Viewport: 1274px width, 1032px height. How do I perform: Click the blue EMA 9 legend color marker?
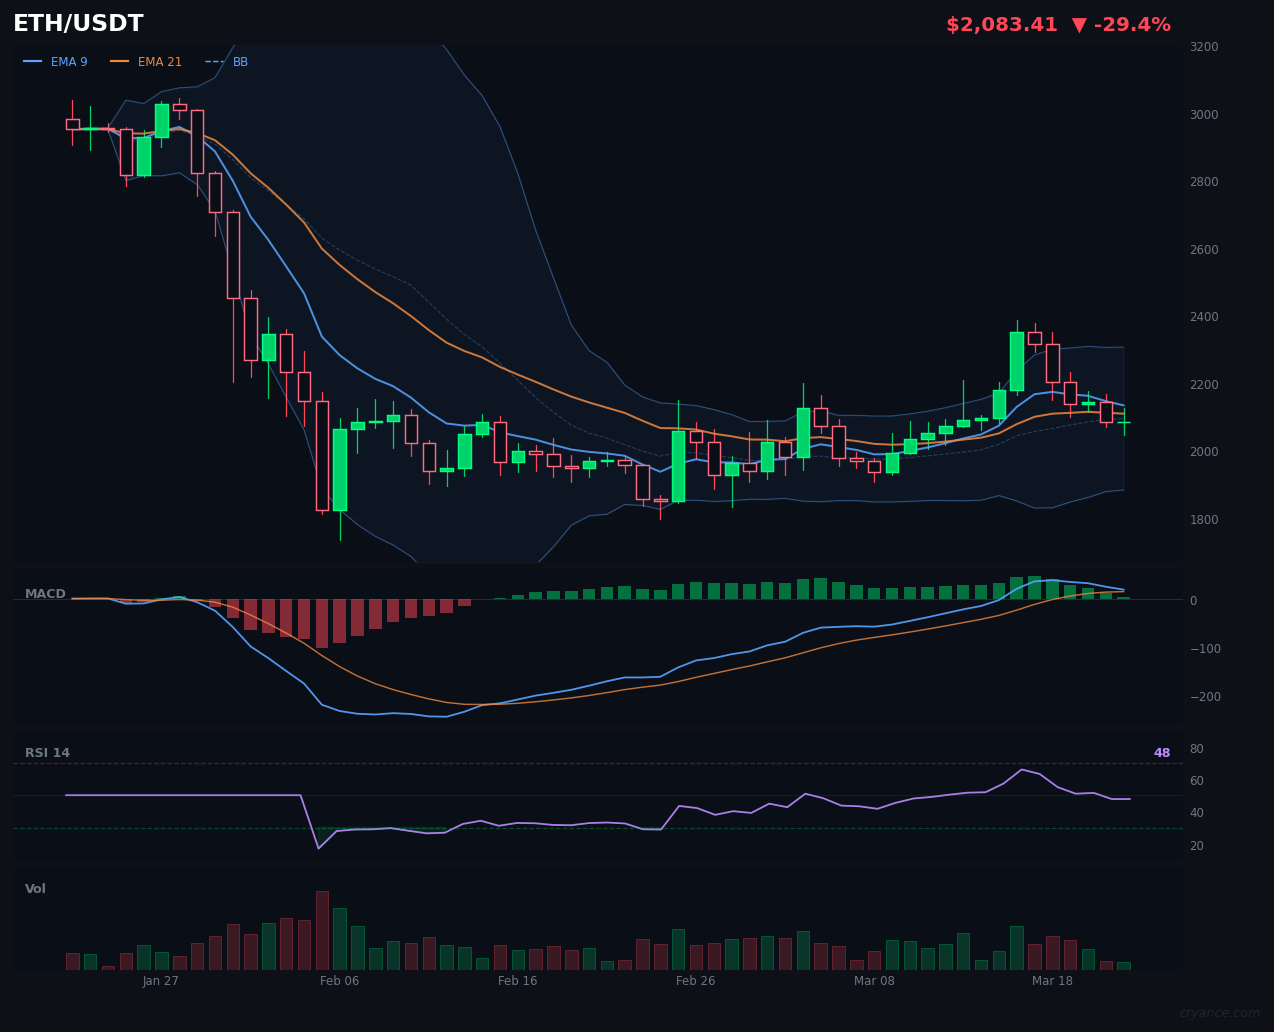coord(30,61)
